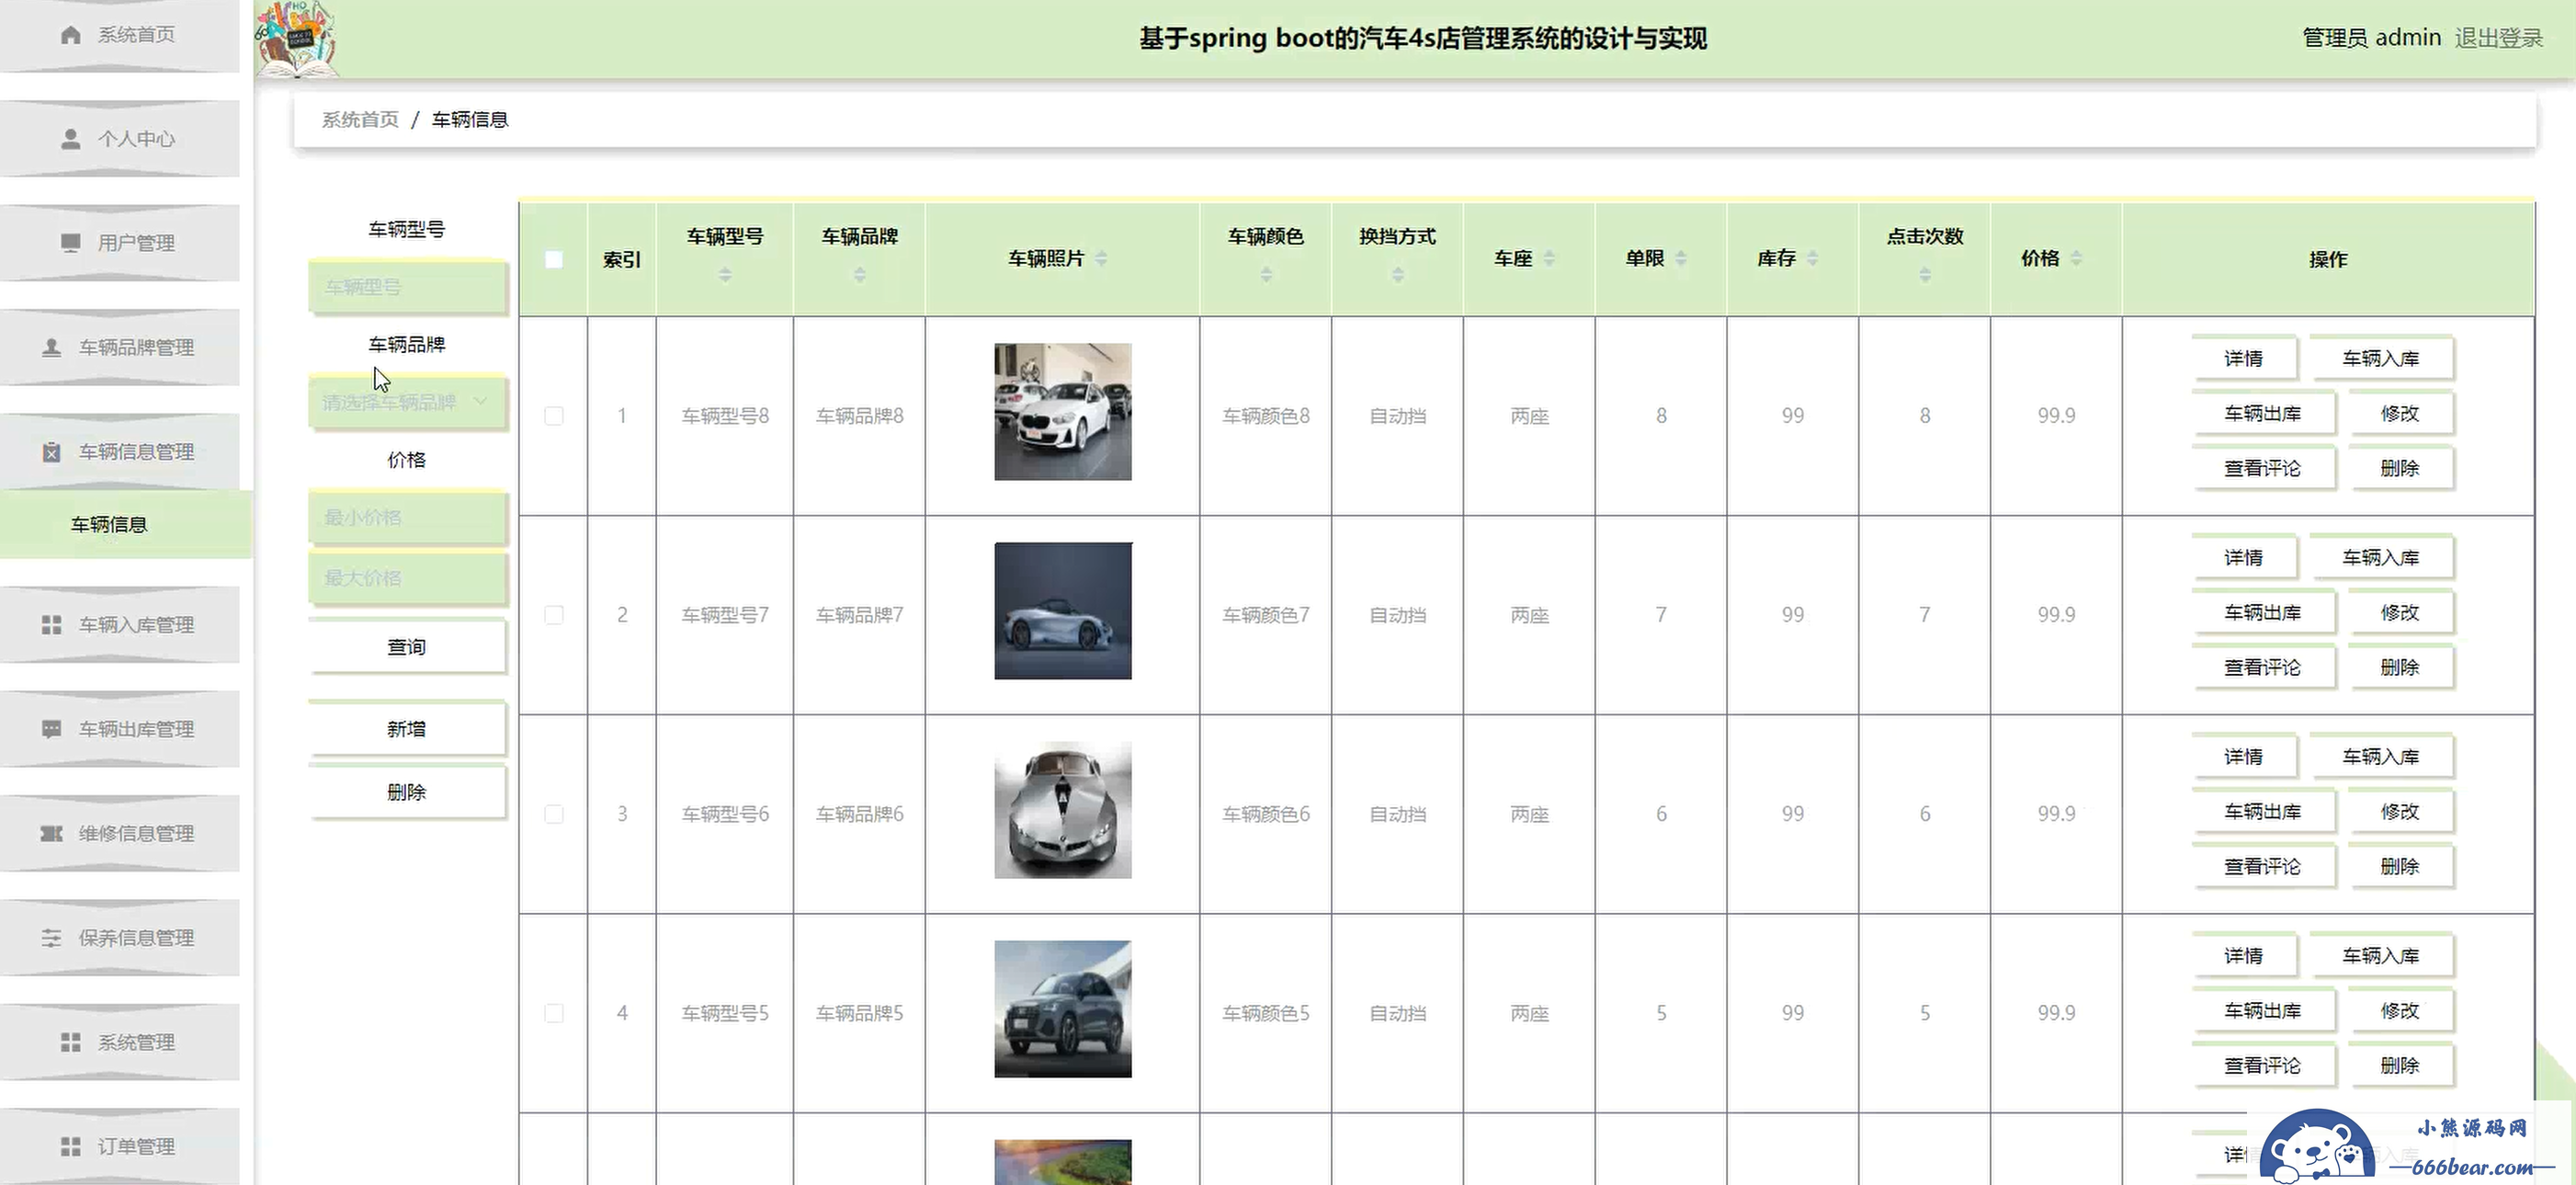This screenshot has height=1185, width=2576.
Task: Open 个人中心 menu item
Action: (x=120, y=139)
